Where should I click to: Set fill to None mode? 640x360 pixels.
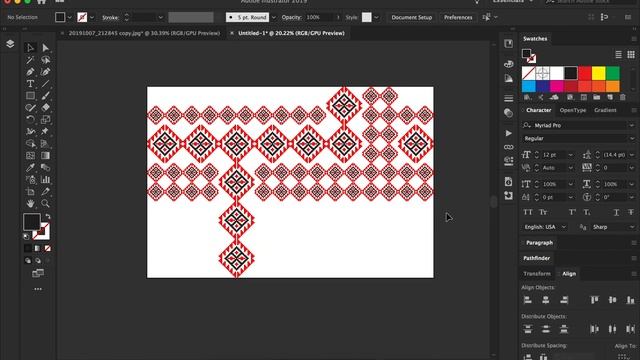pos(47,248)
